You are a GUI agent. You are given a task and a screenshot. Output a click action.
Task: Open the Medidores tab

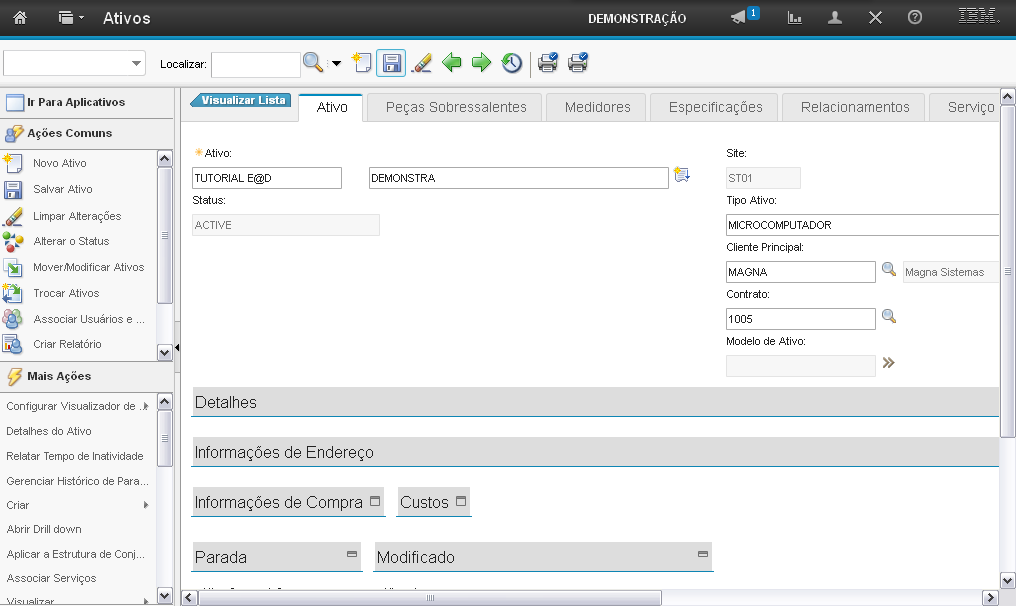point(597,107)
